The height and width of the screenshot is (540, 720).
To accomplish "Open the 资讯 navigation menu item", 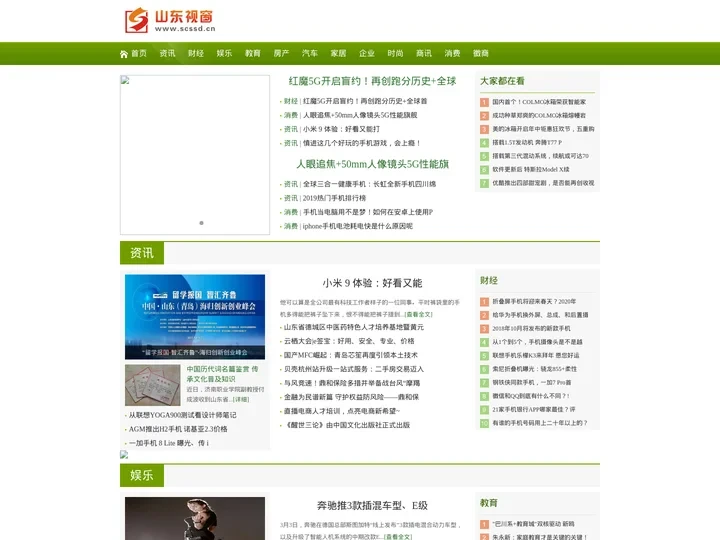I will [167, 53].
